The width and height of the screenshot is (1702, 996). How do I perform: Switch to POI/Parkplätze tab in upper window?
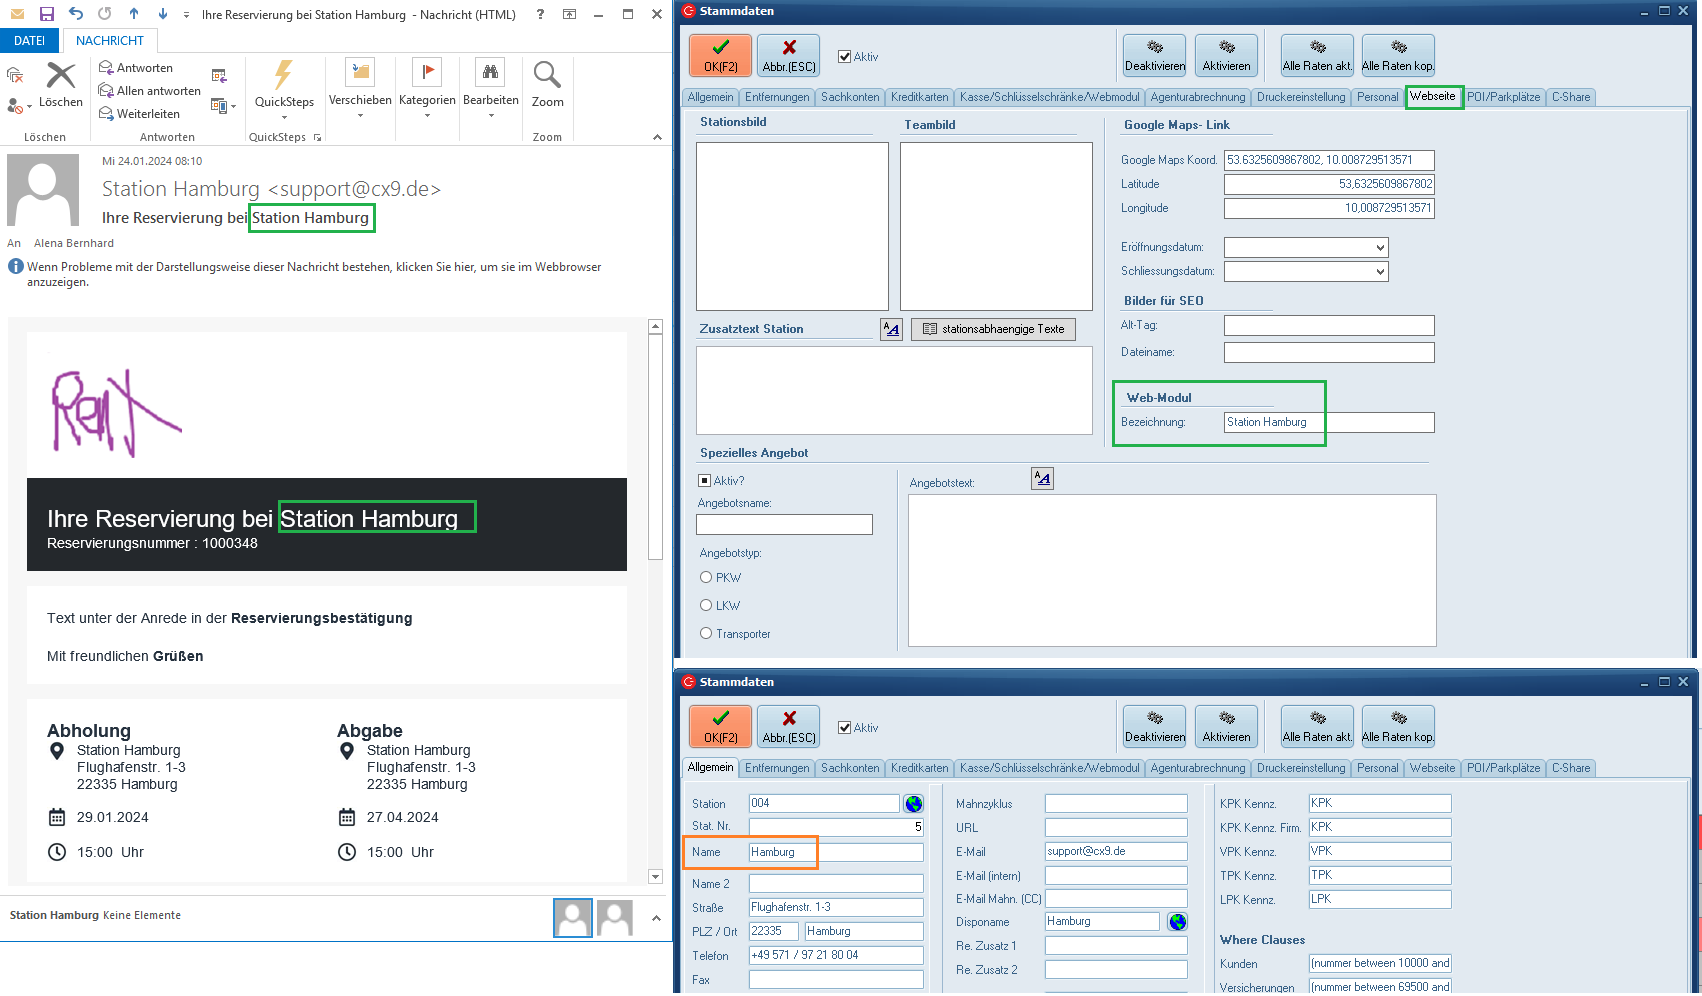point(1503,97)
